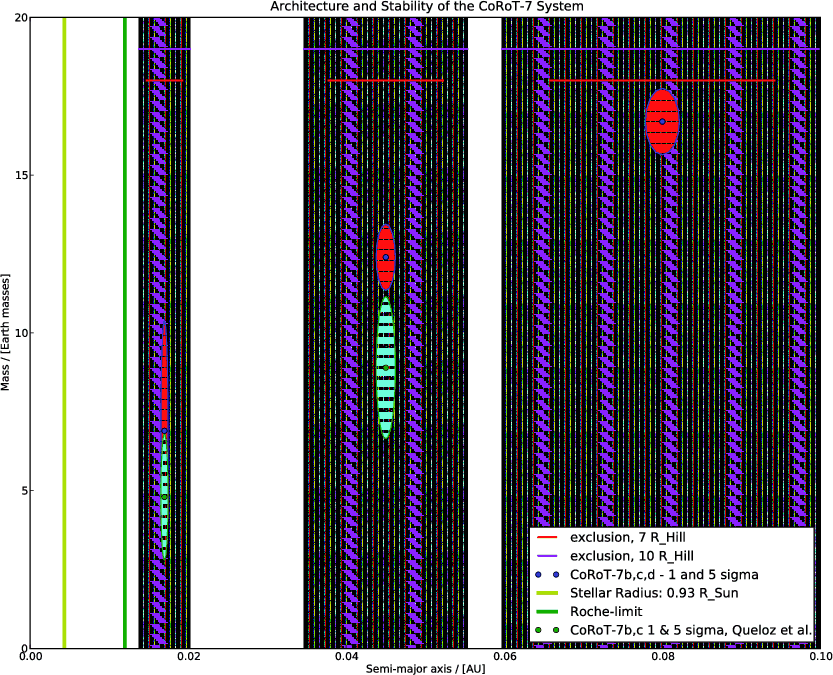Click the 'Semi-major axis / [AU]' axis label
The height and width of the screenshot is (675, 833).
[425, 669]
